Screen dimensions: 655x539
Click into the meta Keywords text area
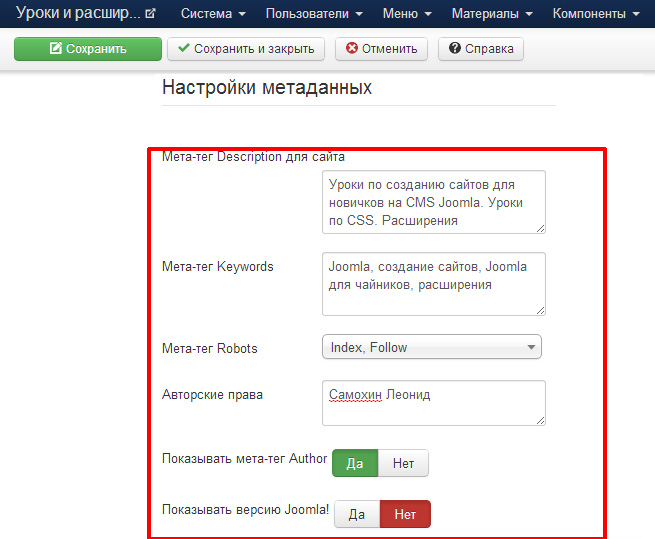433,283
